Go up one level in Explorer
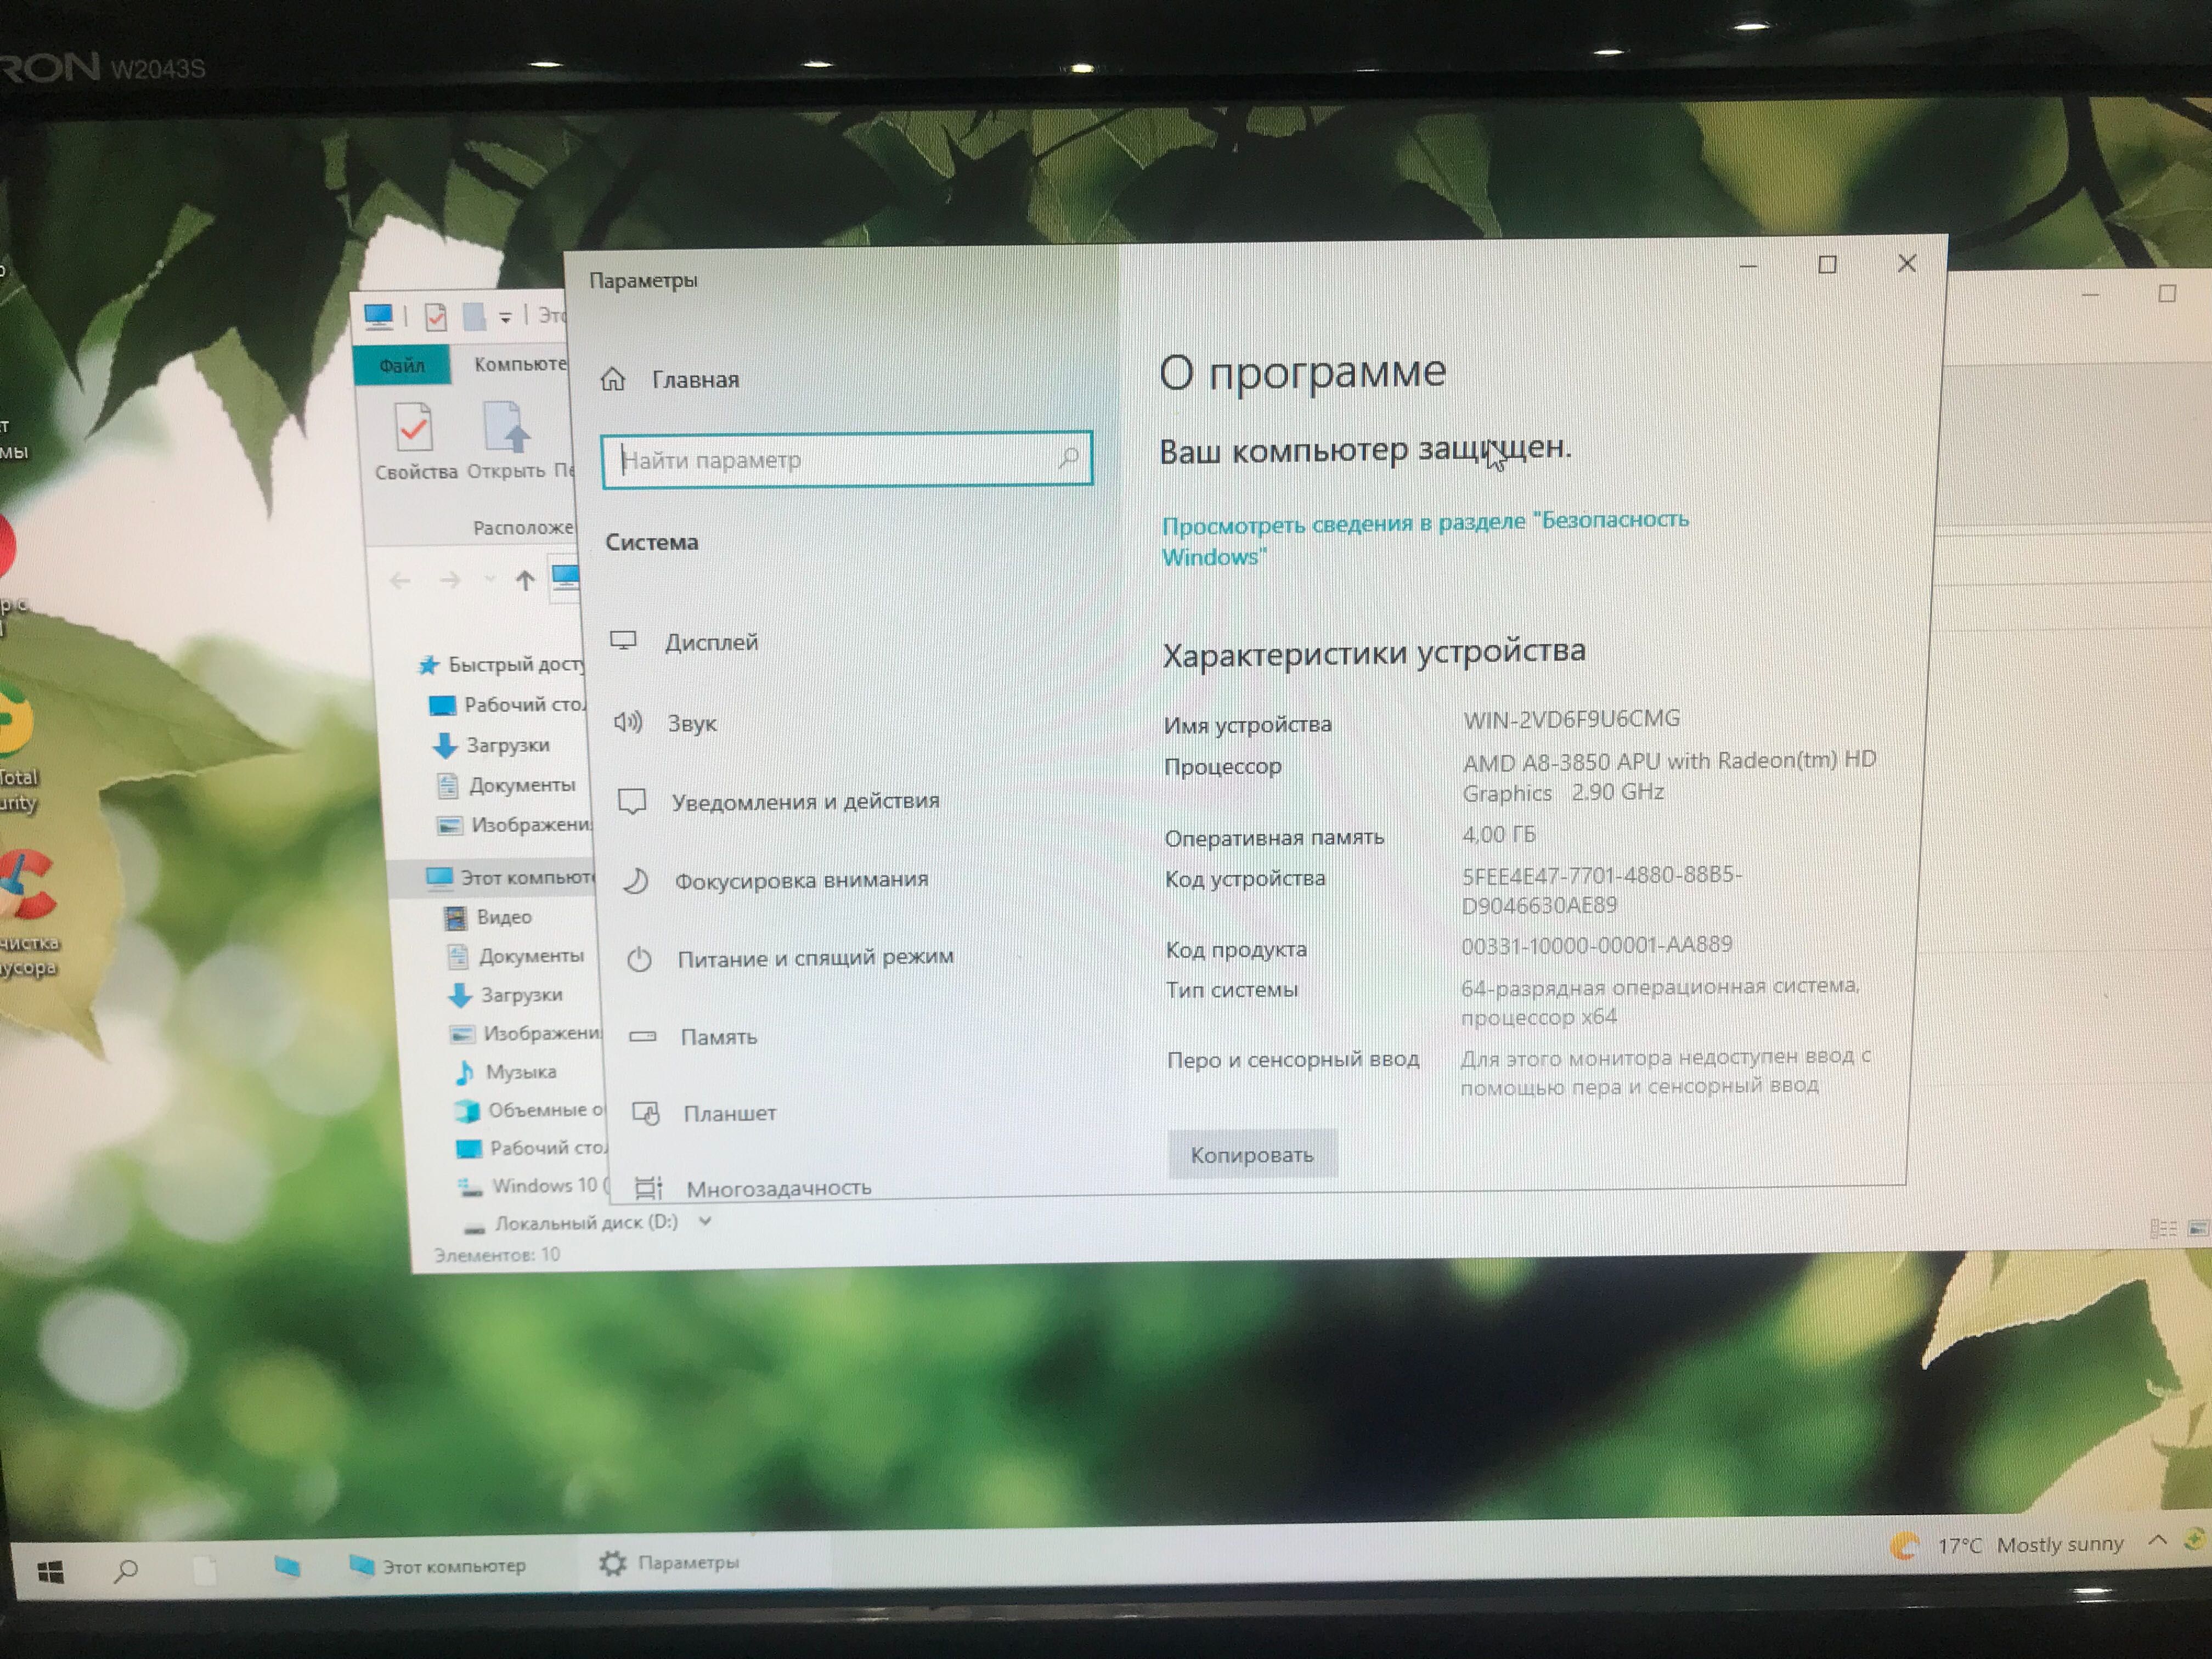Image resolution: width=2212 pixels, height=1659 pixels. (x=524, y=580)
